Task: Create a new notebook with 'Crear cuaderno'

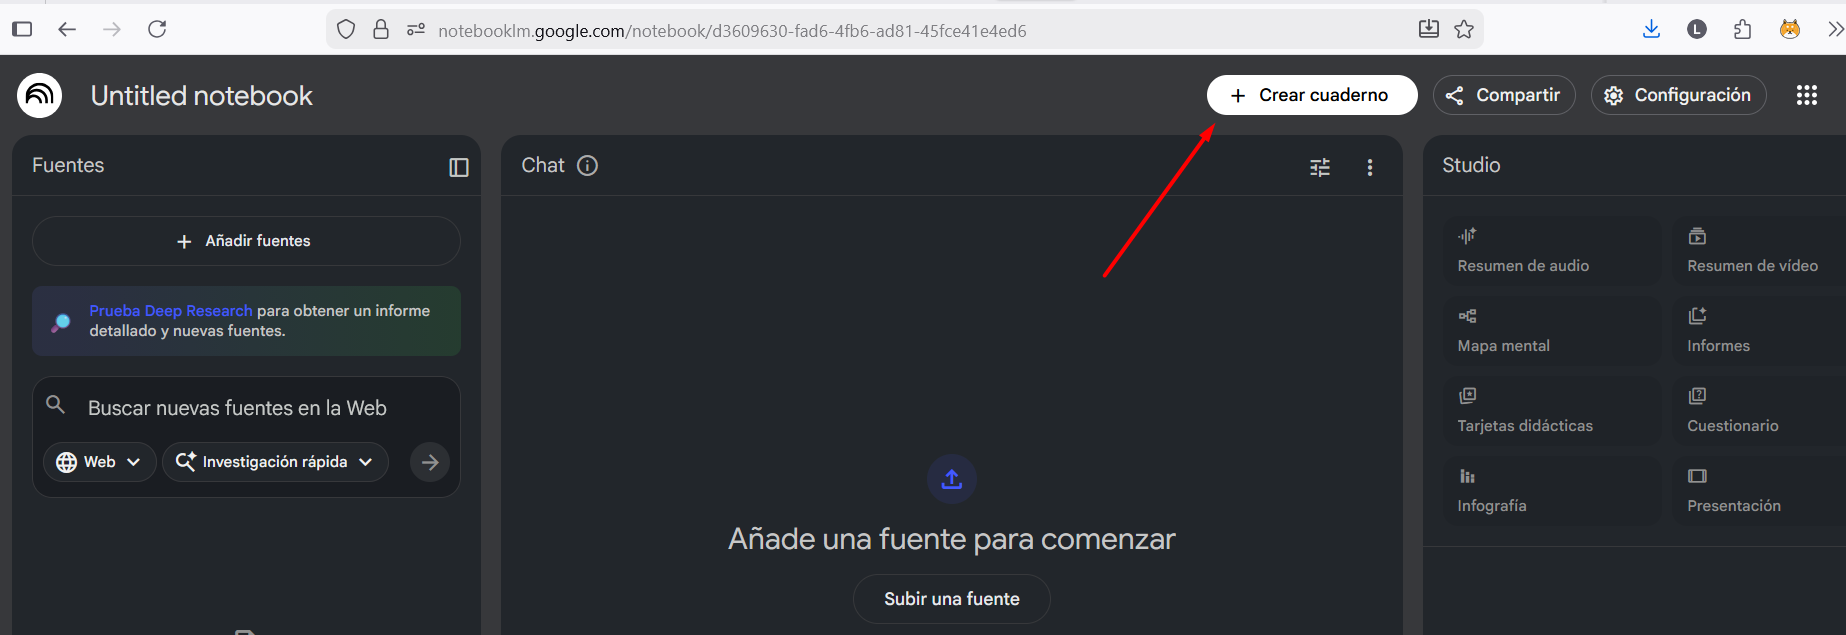Action: pyautogui.click(x=1312, y=95)
